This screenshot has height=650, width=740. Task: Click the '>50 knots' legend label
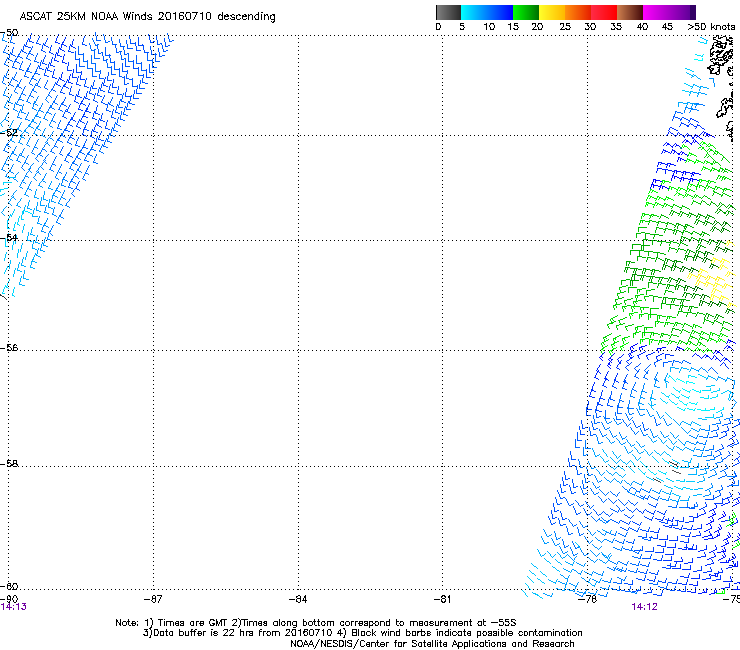tap(711, 27)
